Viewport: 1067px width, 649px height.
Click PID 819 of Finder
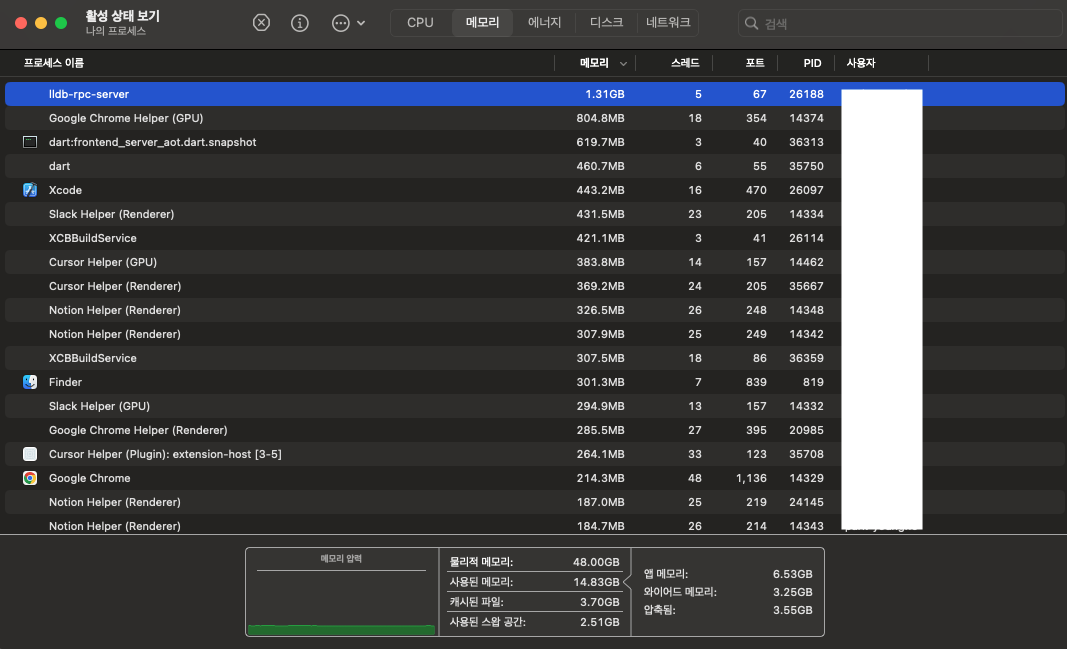click(x=812, y=382)
